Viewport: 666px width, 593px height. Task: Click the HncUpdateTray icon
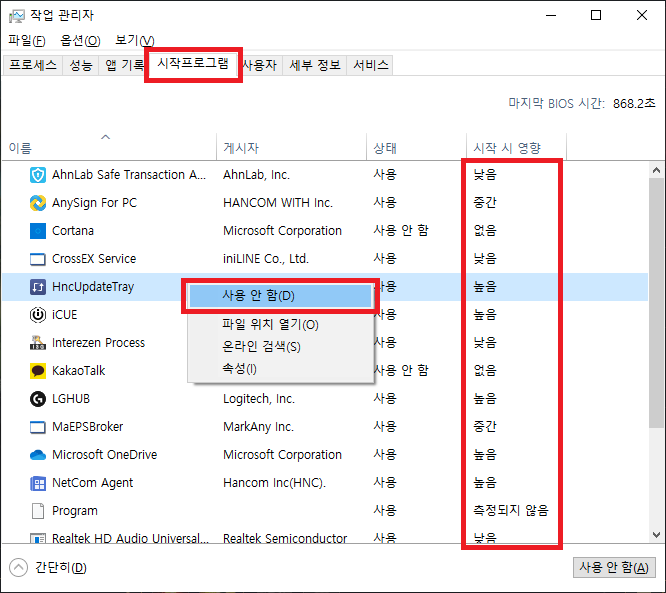[x=38, y=287]
